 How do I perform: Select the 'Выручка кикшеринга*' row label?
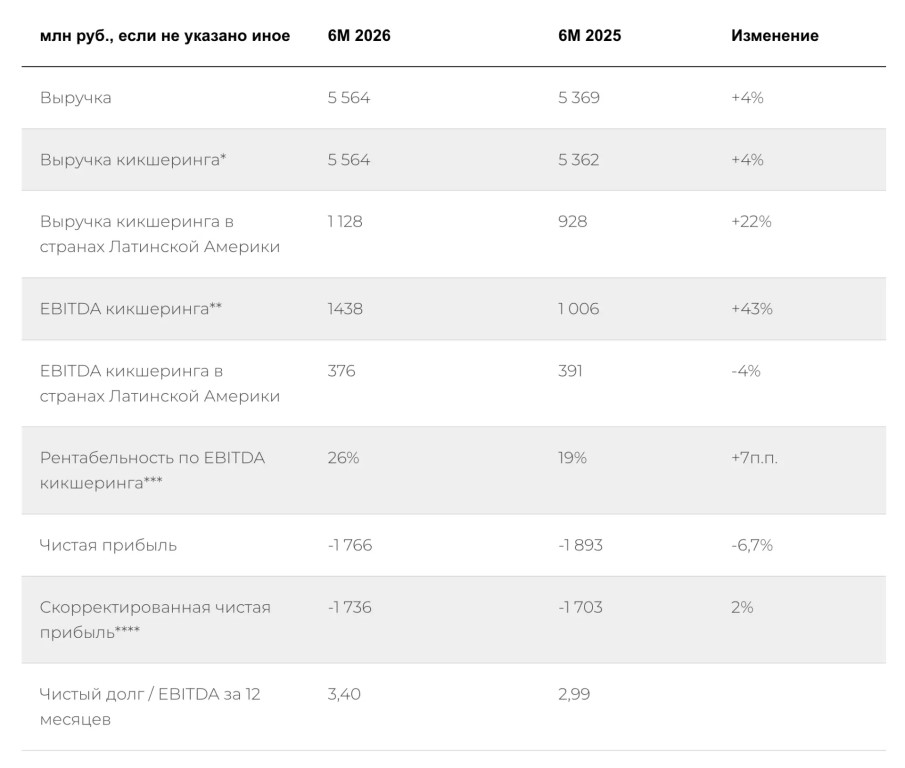click(133, 159)
